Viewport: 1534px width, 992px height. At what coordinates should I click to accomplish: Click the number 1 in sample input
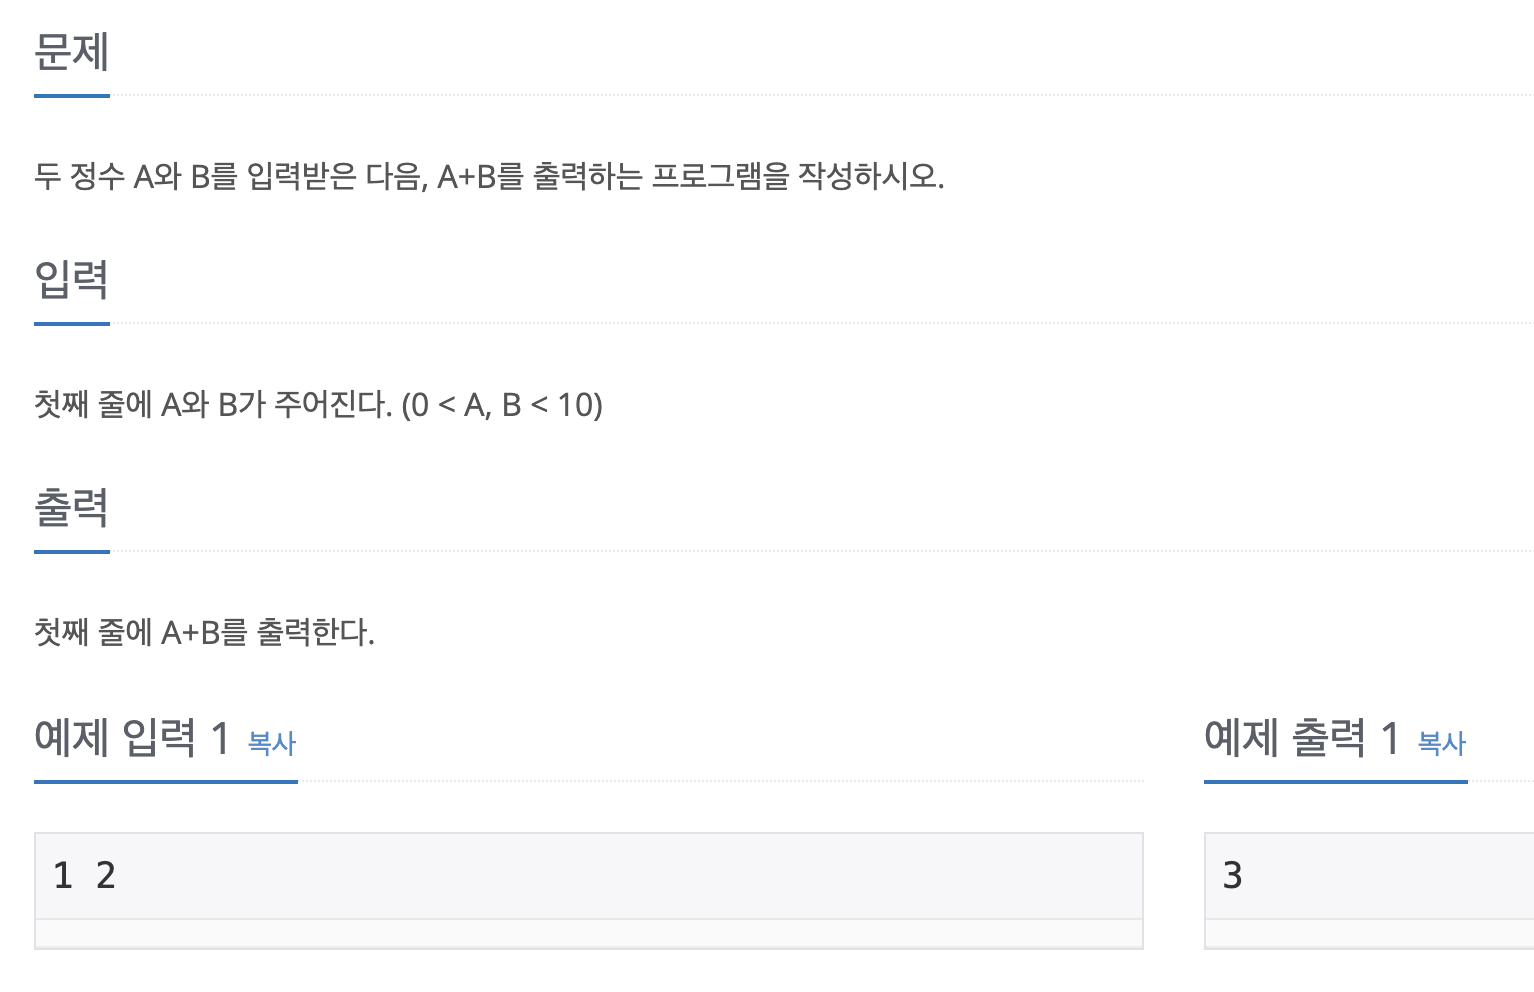click(63, 876)
